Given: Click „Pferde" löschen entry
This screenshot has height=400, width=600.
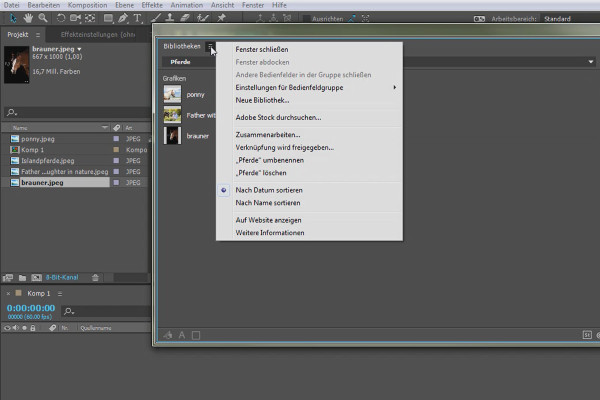Looking at the screenshot, I should (x=261, y=173).
